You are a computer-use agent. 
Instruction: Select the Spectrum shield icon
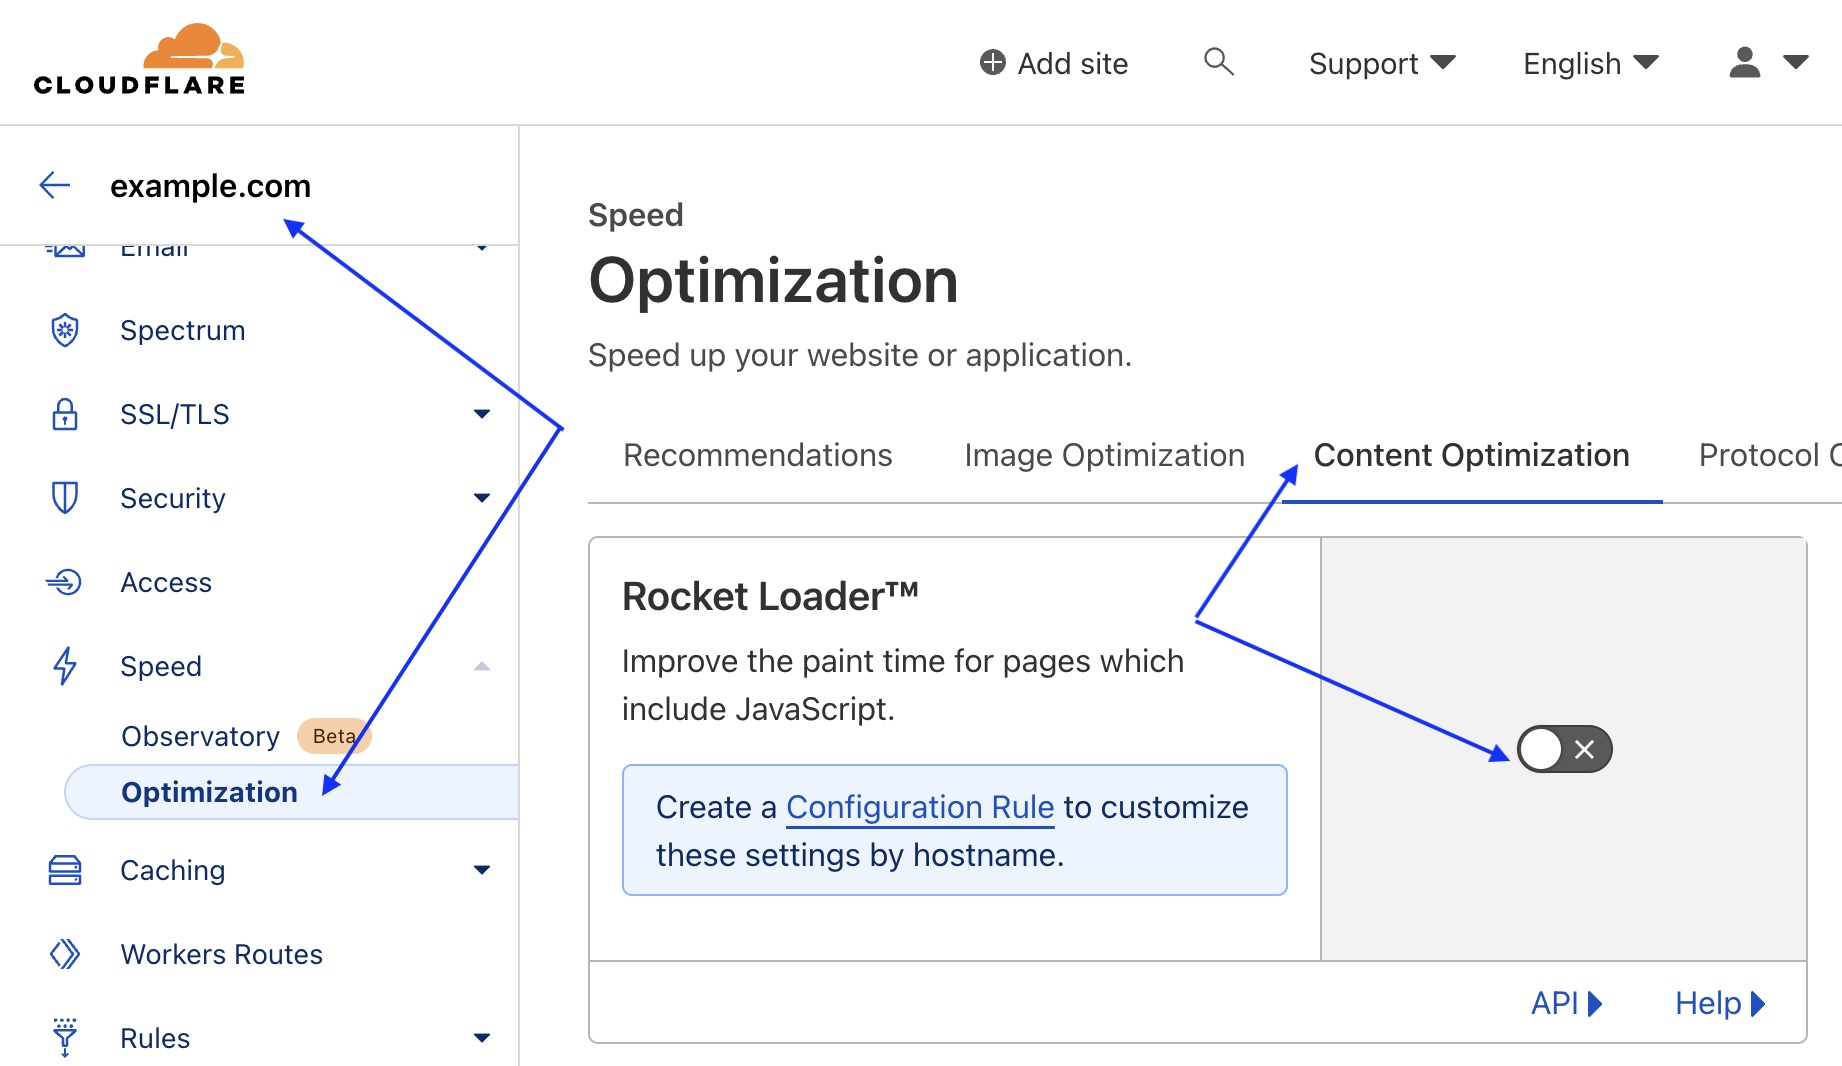(x=64, y=330)
